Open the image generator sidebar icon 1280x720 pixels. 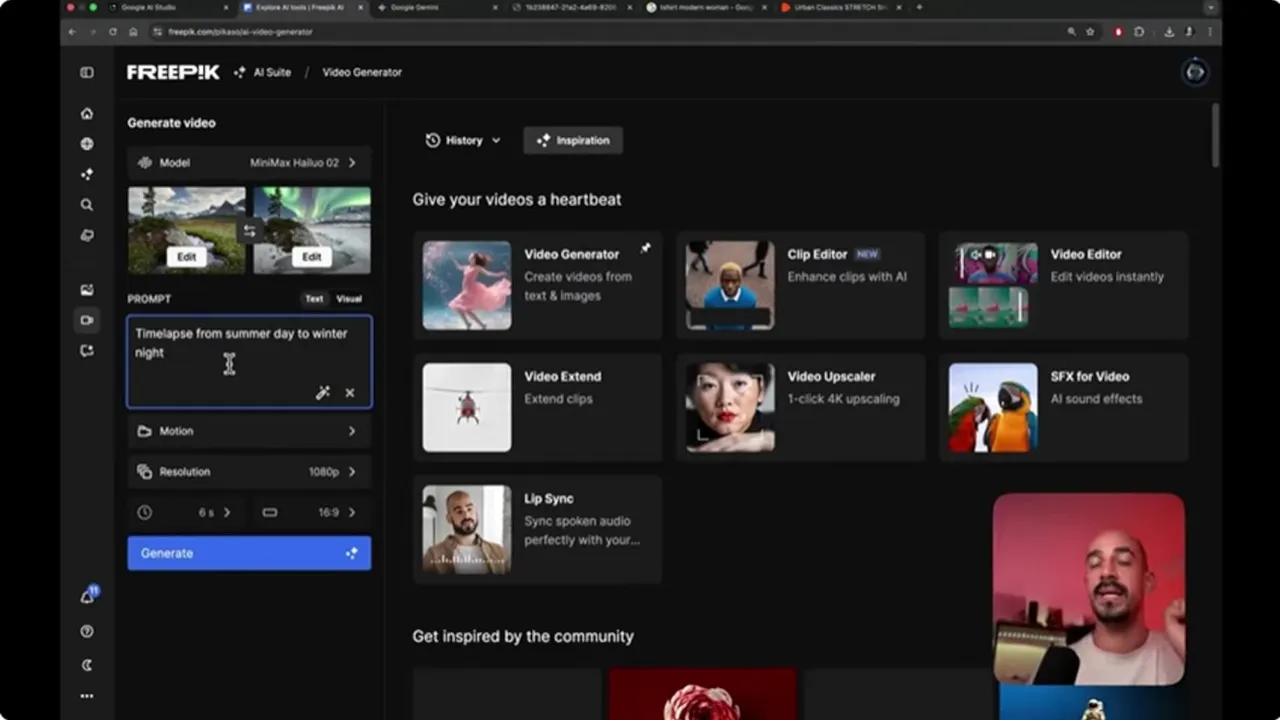click(87, 290)
